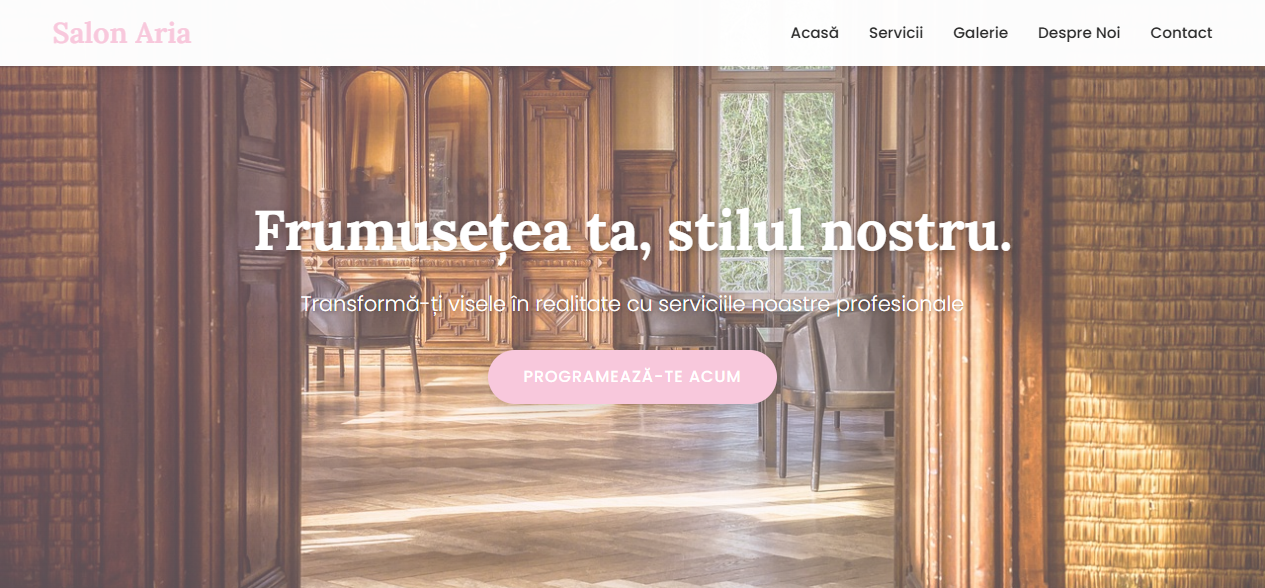Screen dimensions: 1265x588
Task: Navigate to the Galerie section
Action: (980, 33)
